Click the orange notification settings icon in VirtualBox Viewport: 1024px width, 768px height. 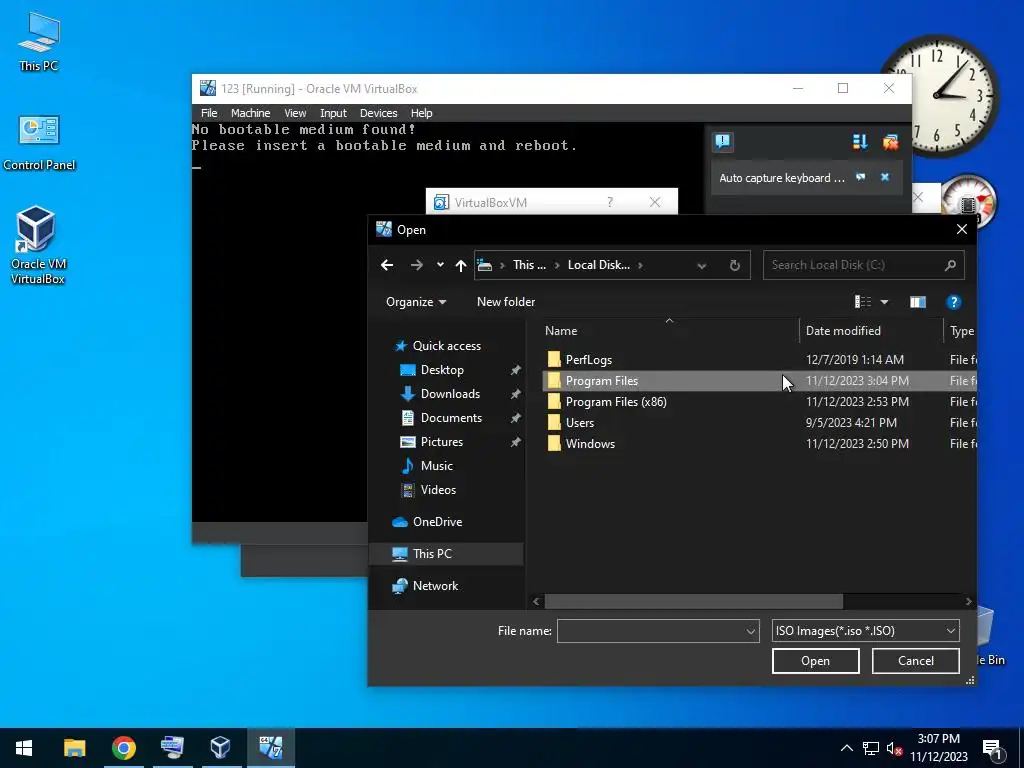point(890,142)
